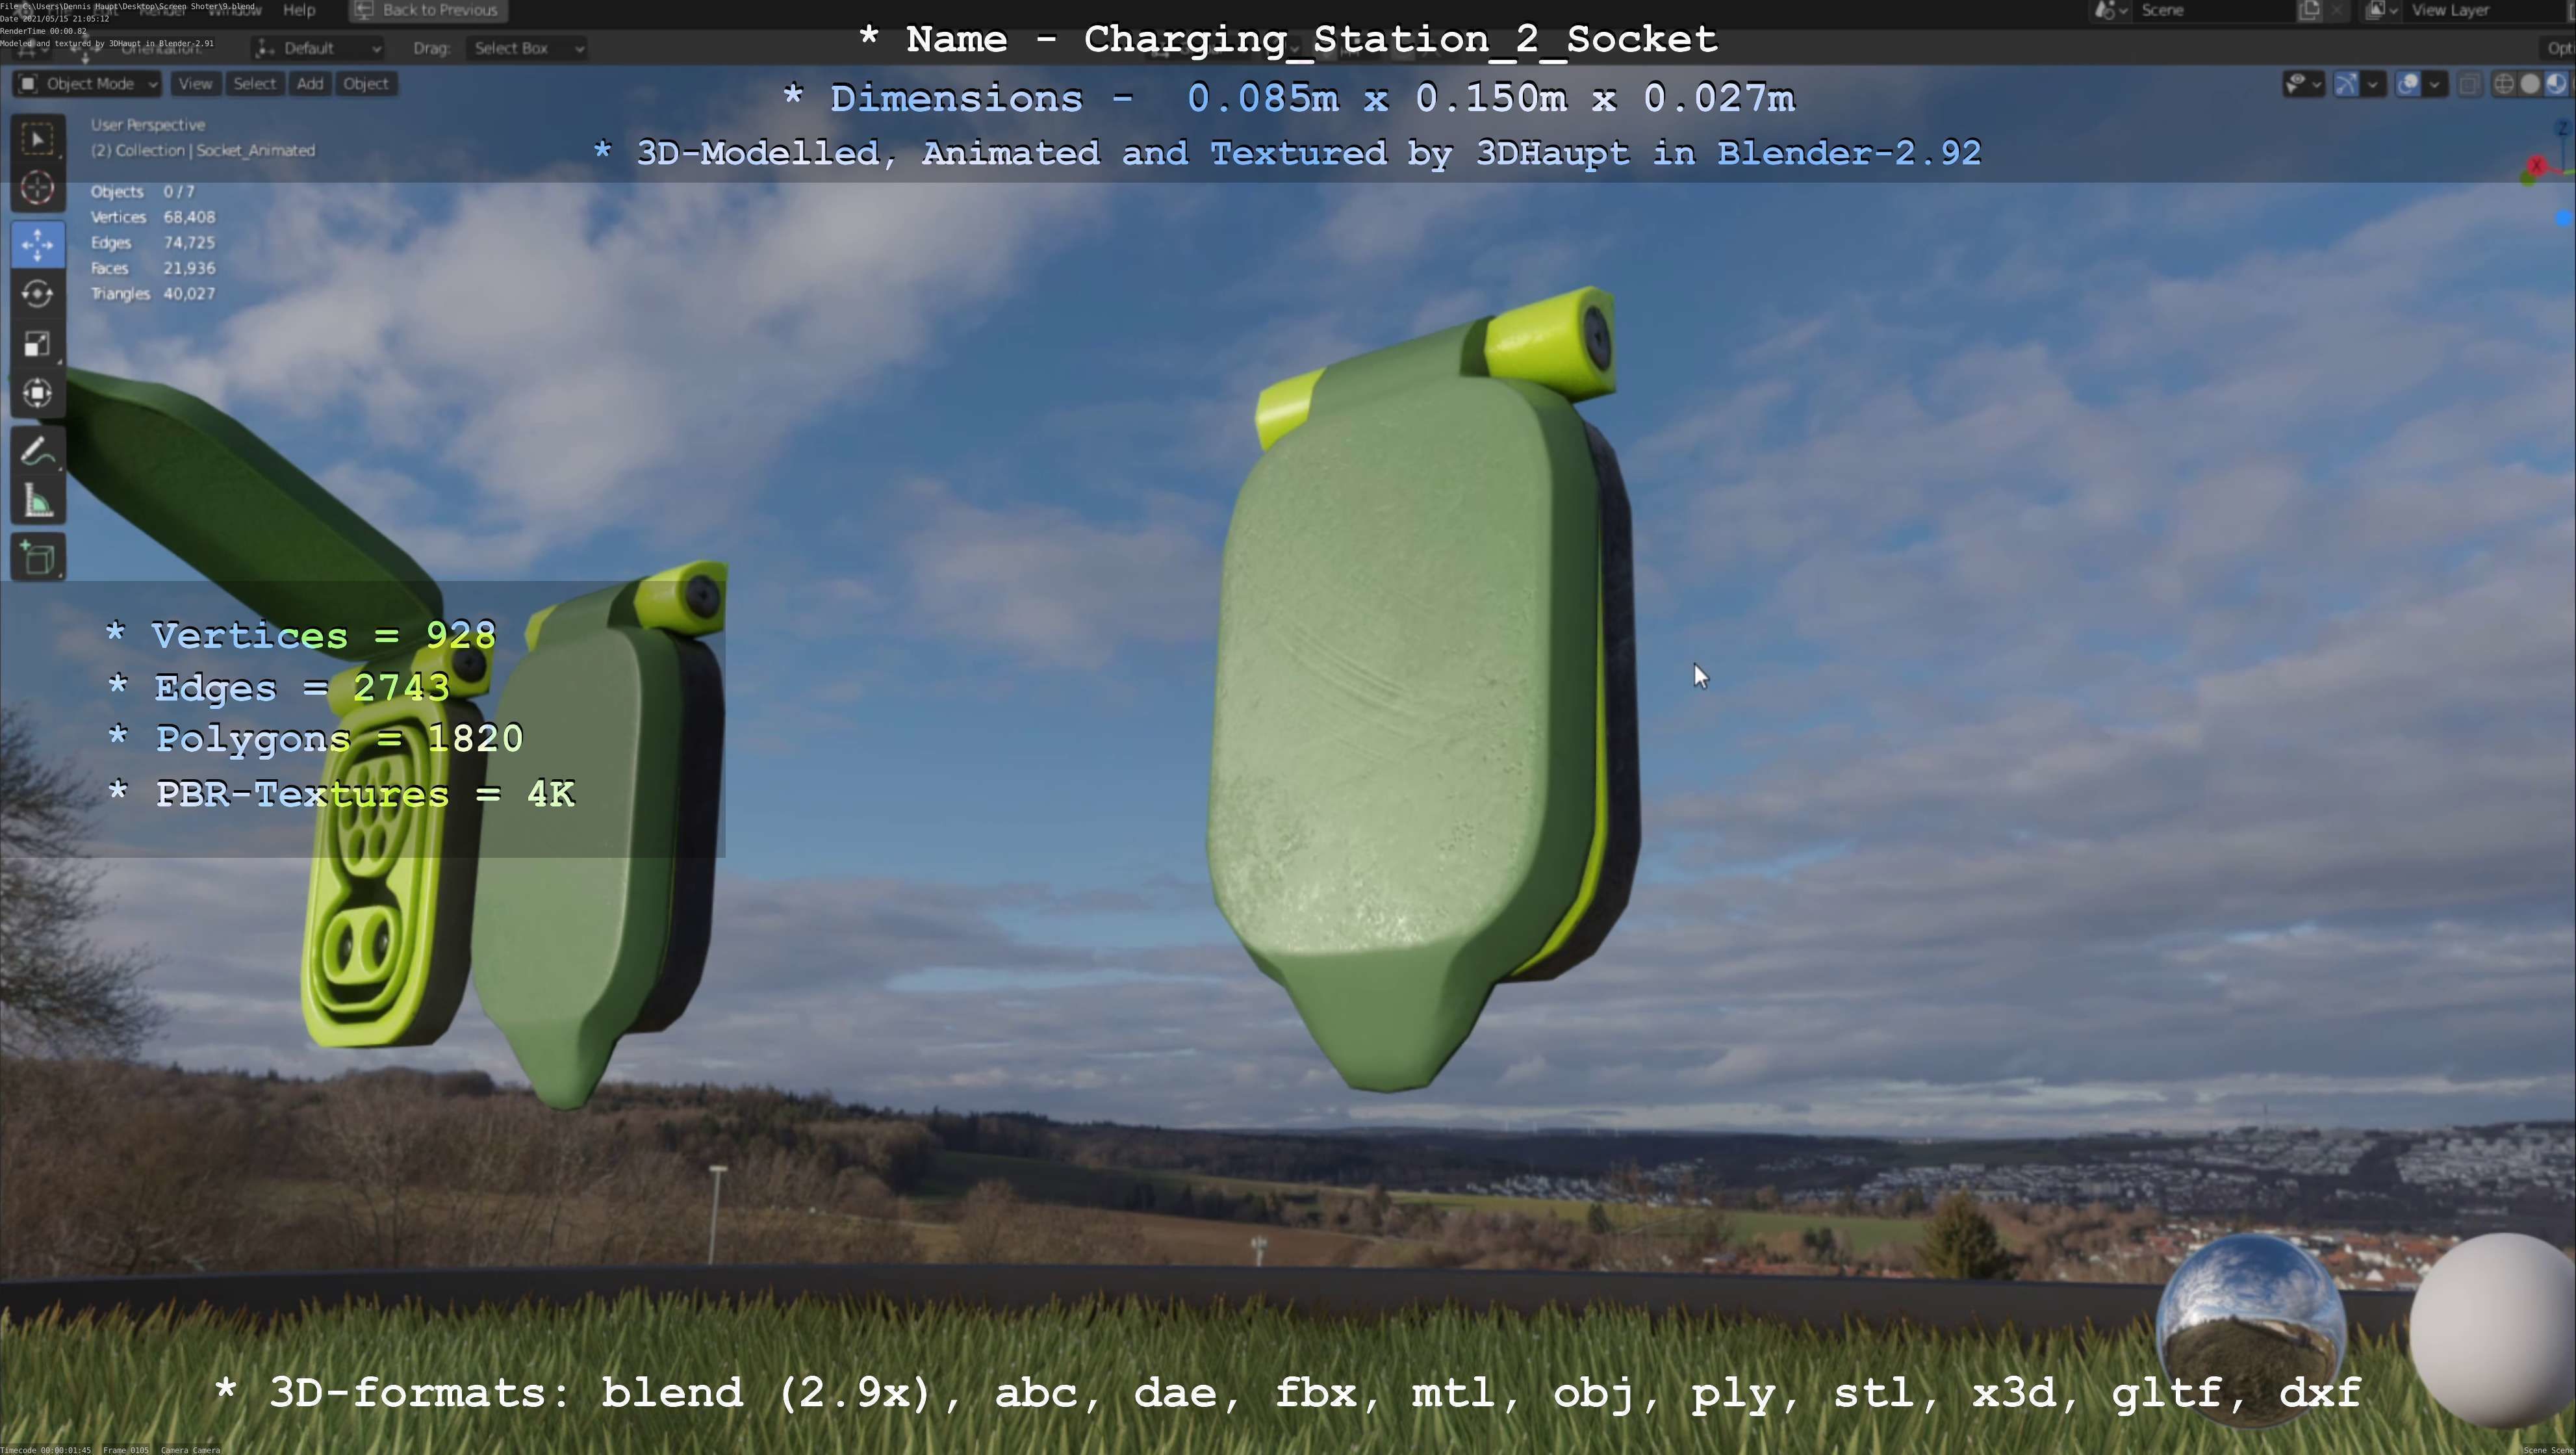This screenshot has width=2576, height=1455.
Task: Click the Collection | Socket_Animated label
Action: 203,151
